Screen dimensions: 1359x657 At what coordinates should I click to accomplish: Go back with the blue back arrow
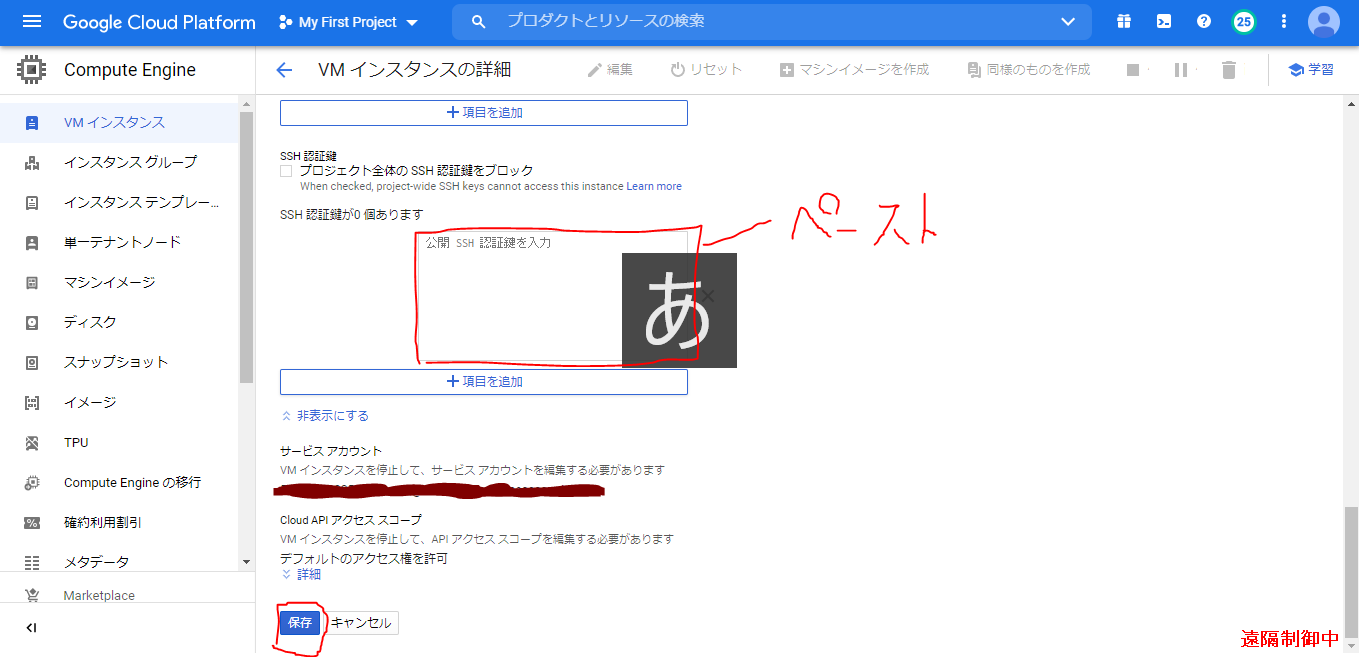click(x=284, y=69)
